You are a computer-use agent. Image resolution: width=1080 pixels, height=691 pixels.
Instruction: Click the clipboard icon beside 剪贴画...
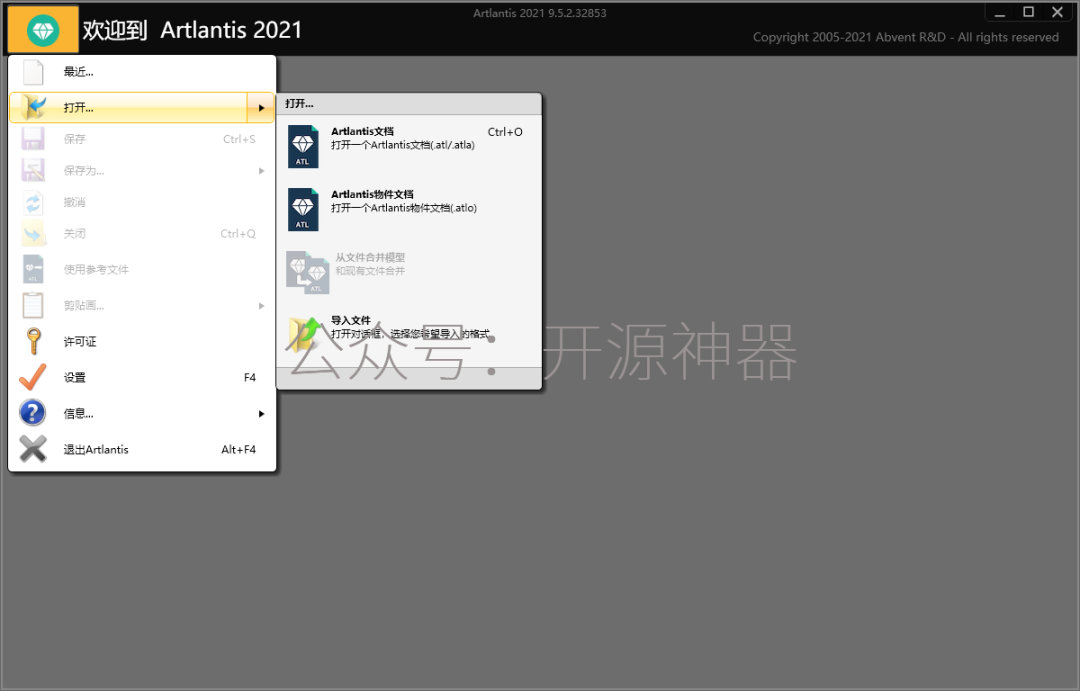(33, 305)
